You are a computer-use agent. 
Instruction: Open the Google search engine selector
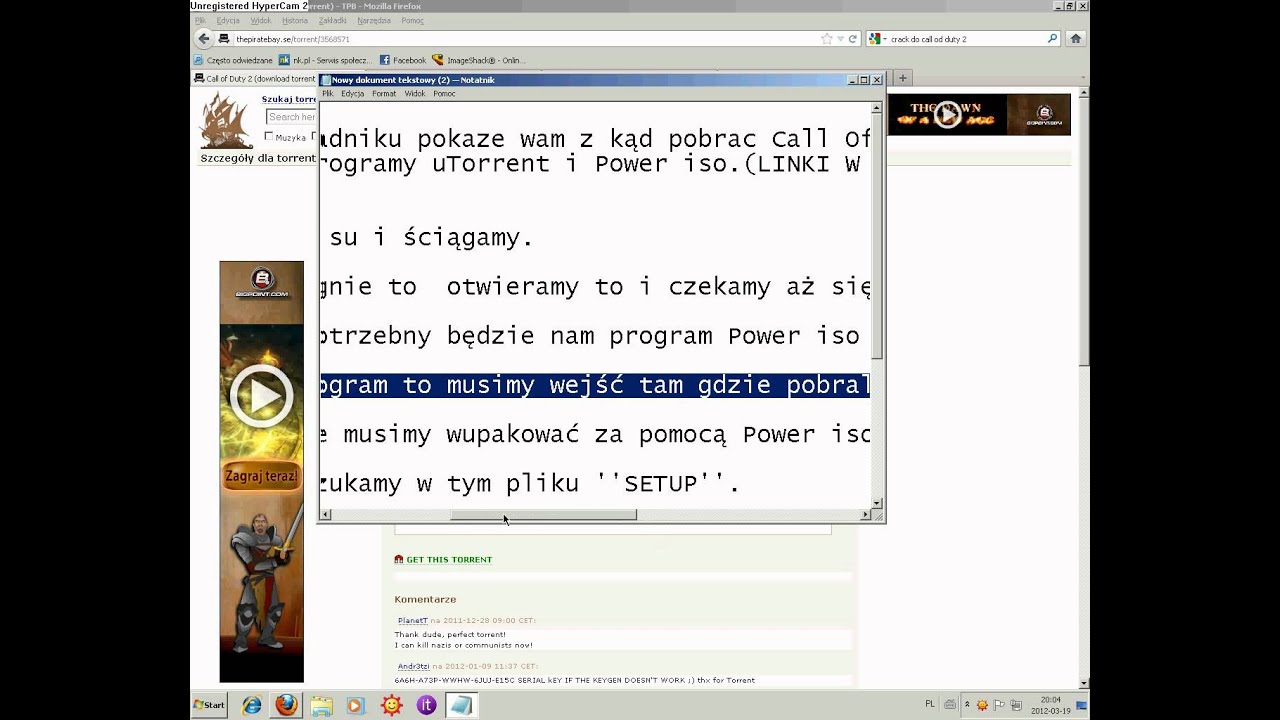pos(877,39)
